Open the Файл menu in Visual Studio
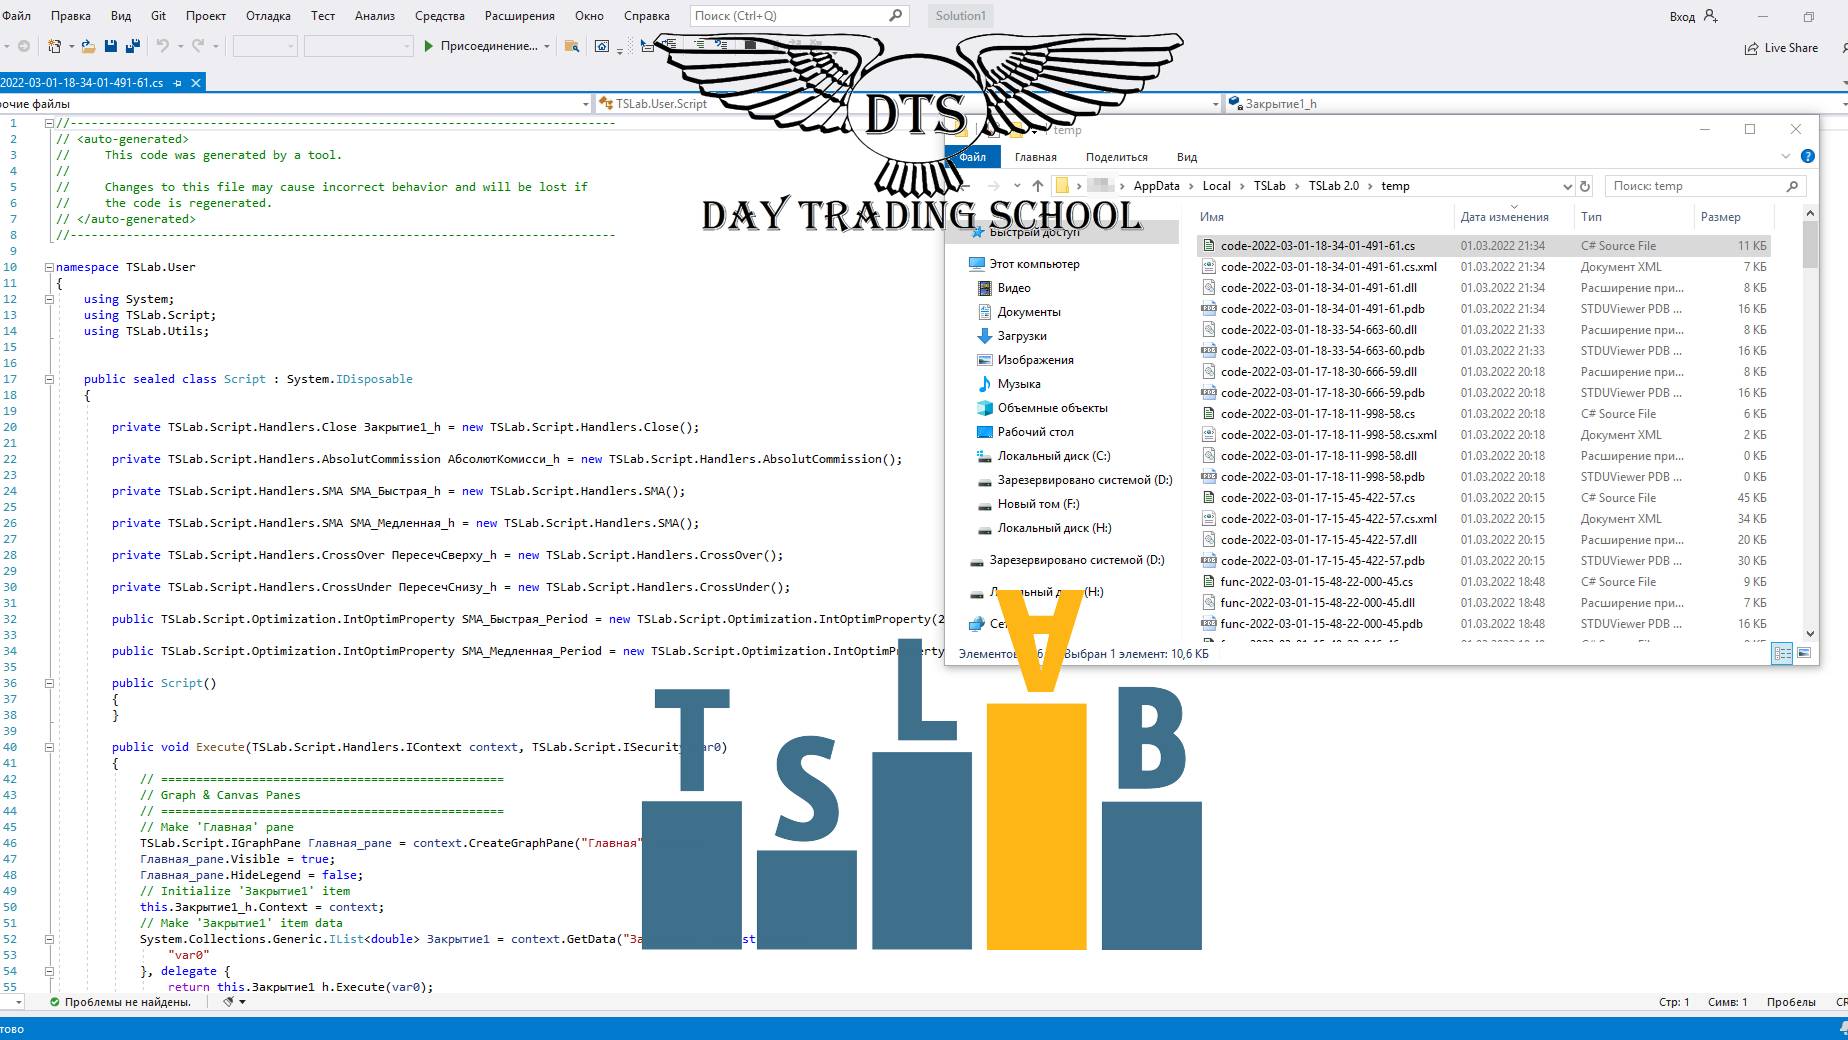1848x1040 pixels. click(x=16, y=16)
